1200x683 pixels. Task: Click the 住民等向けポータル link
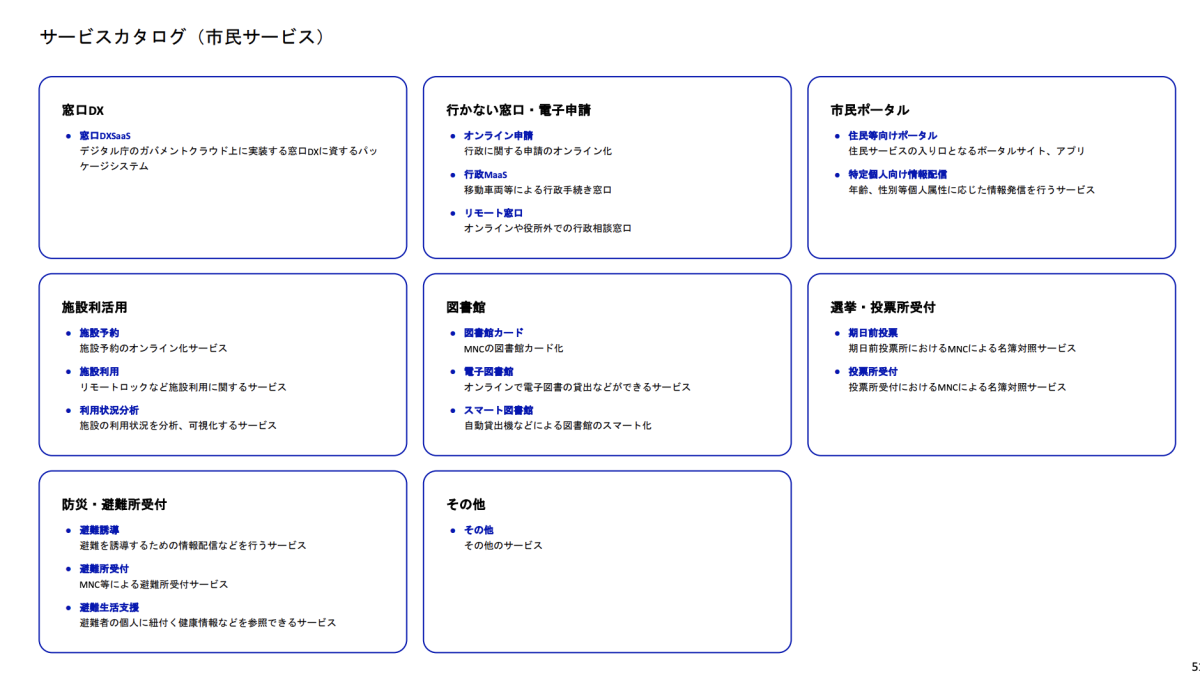coord(892,135)
